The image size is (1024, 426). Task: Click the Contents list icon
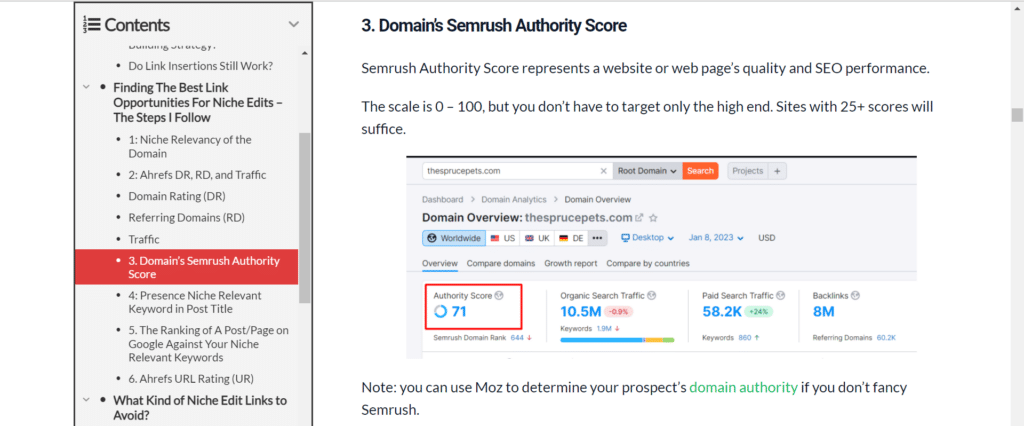coord(91,25)
